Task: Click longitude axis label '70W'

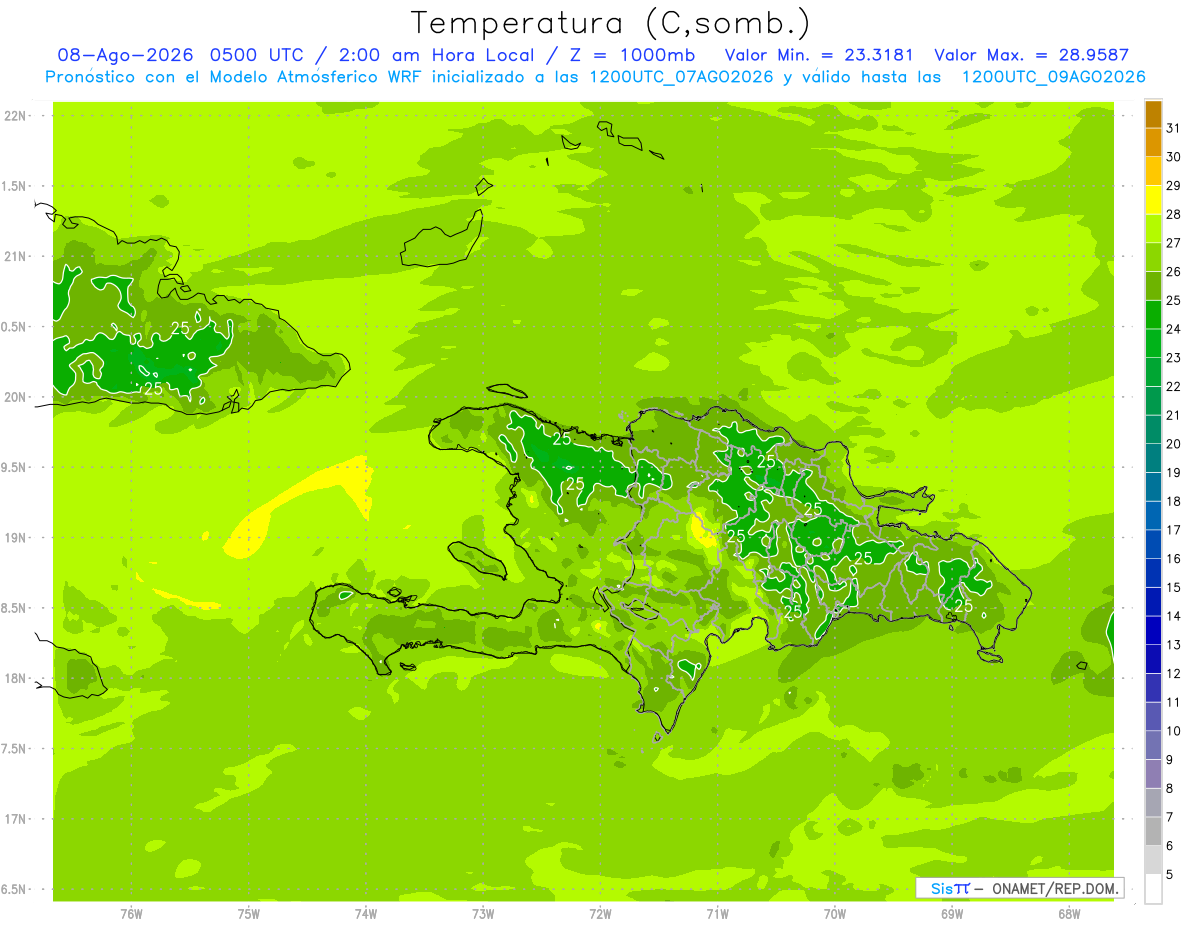Action: pos(834,914)
